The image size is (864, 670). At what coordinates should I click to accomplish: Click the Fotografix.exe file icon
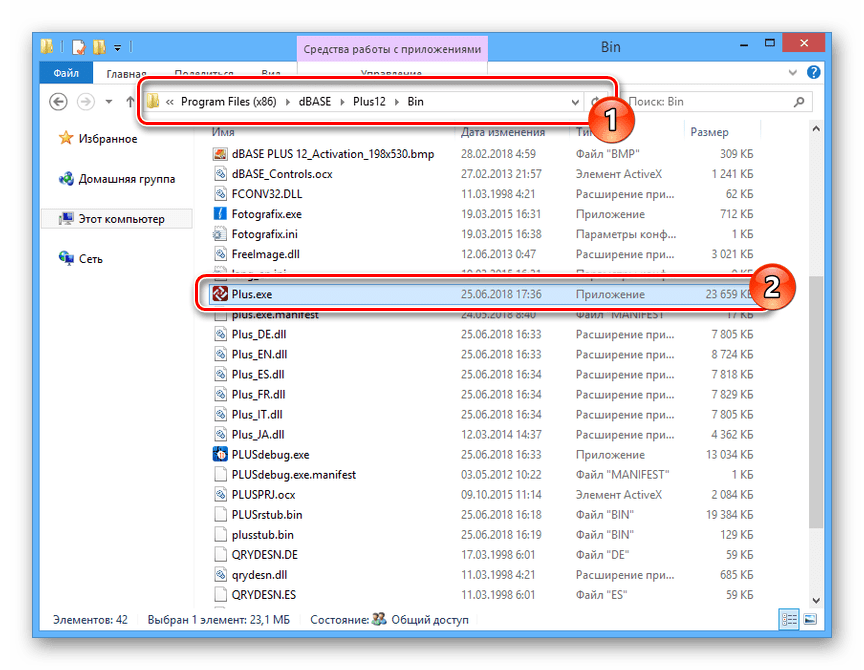click(x=222, y=214)
